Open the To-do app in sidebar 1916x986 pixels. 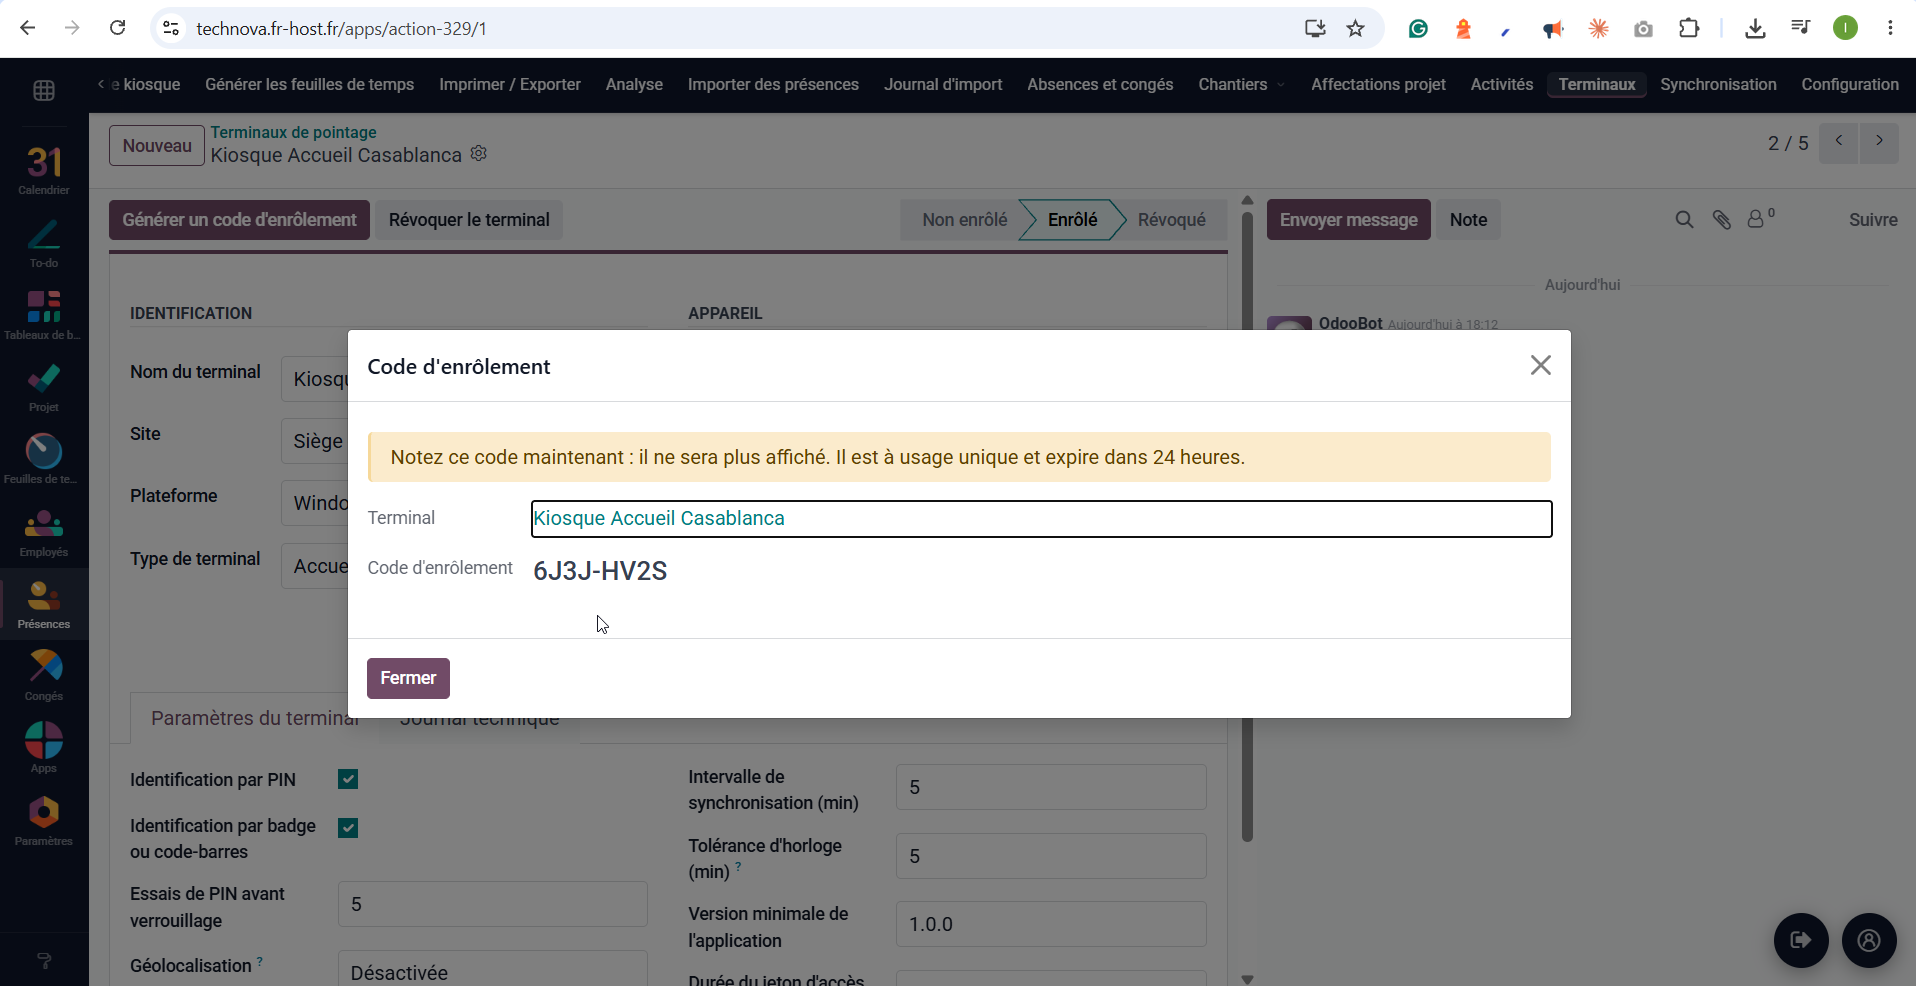pos(44,243)
